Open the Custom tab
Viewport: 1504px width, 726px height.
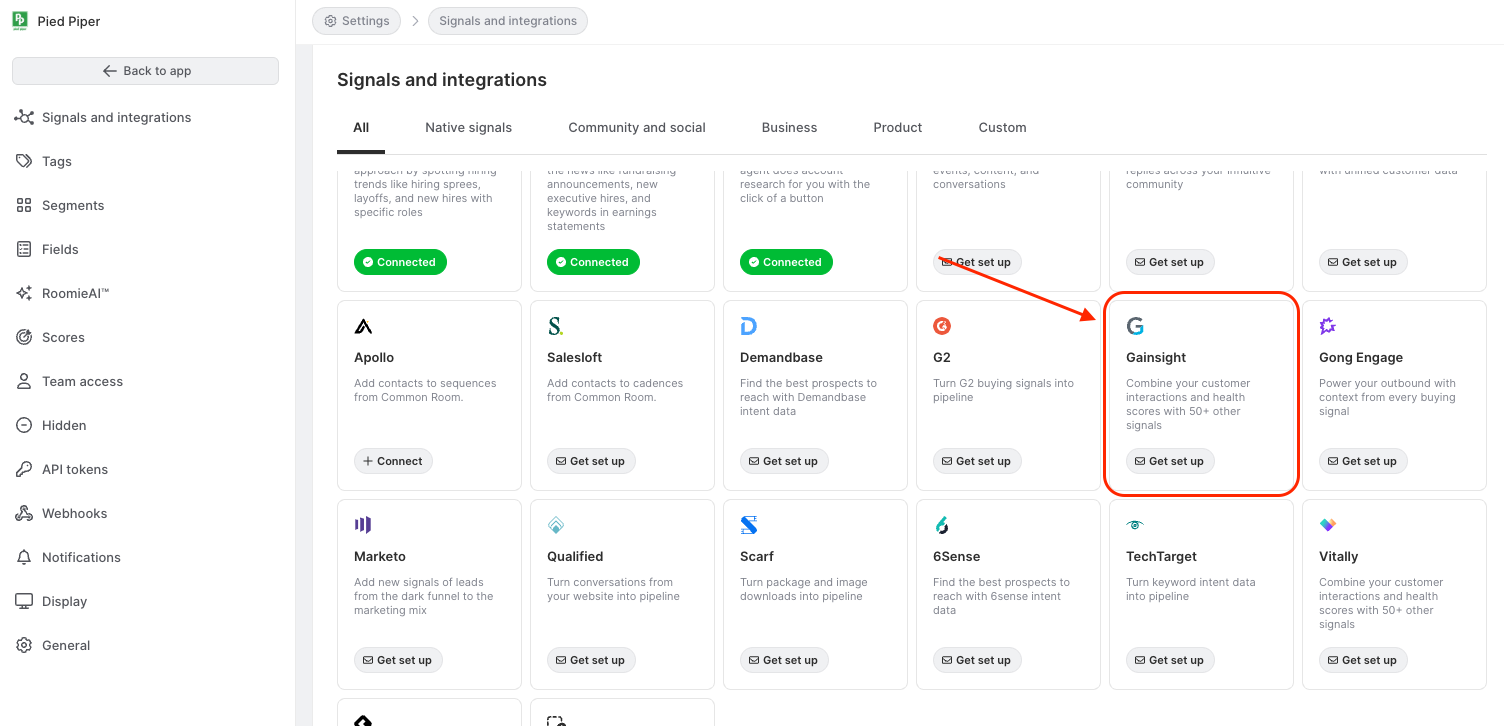[1003, 128]
